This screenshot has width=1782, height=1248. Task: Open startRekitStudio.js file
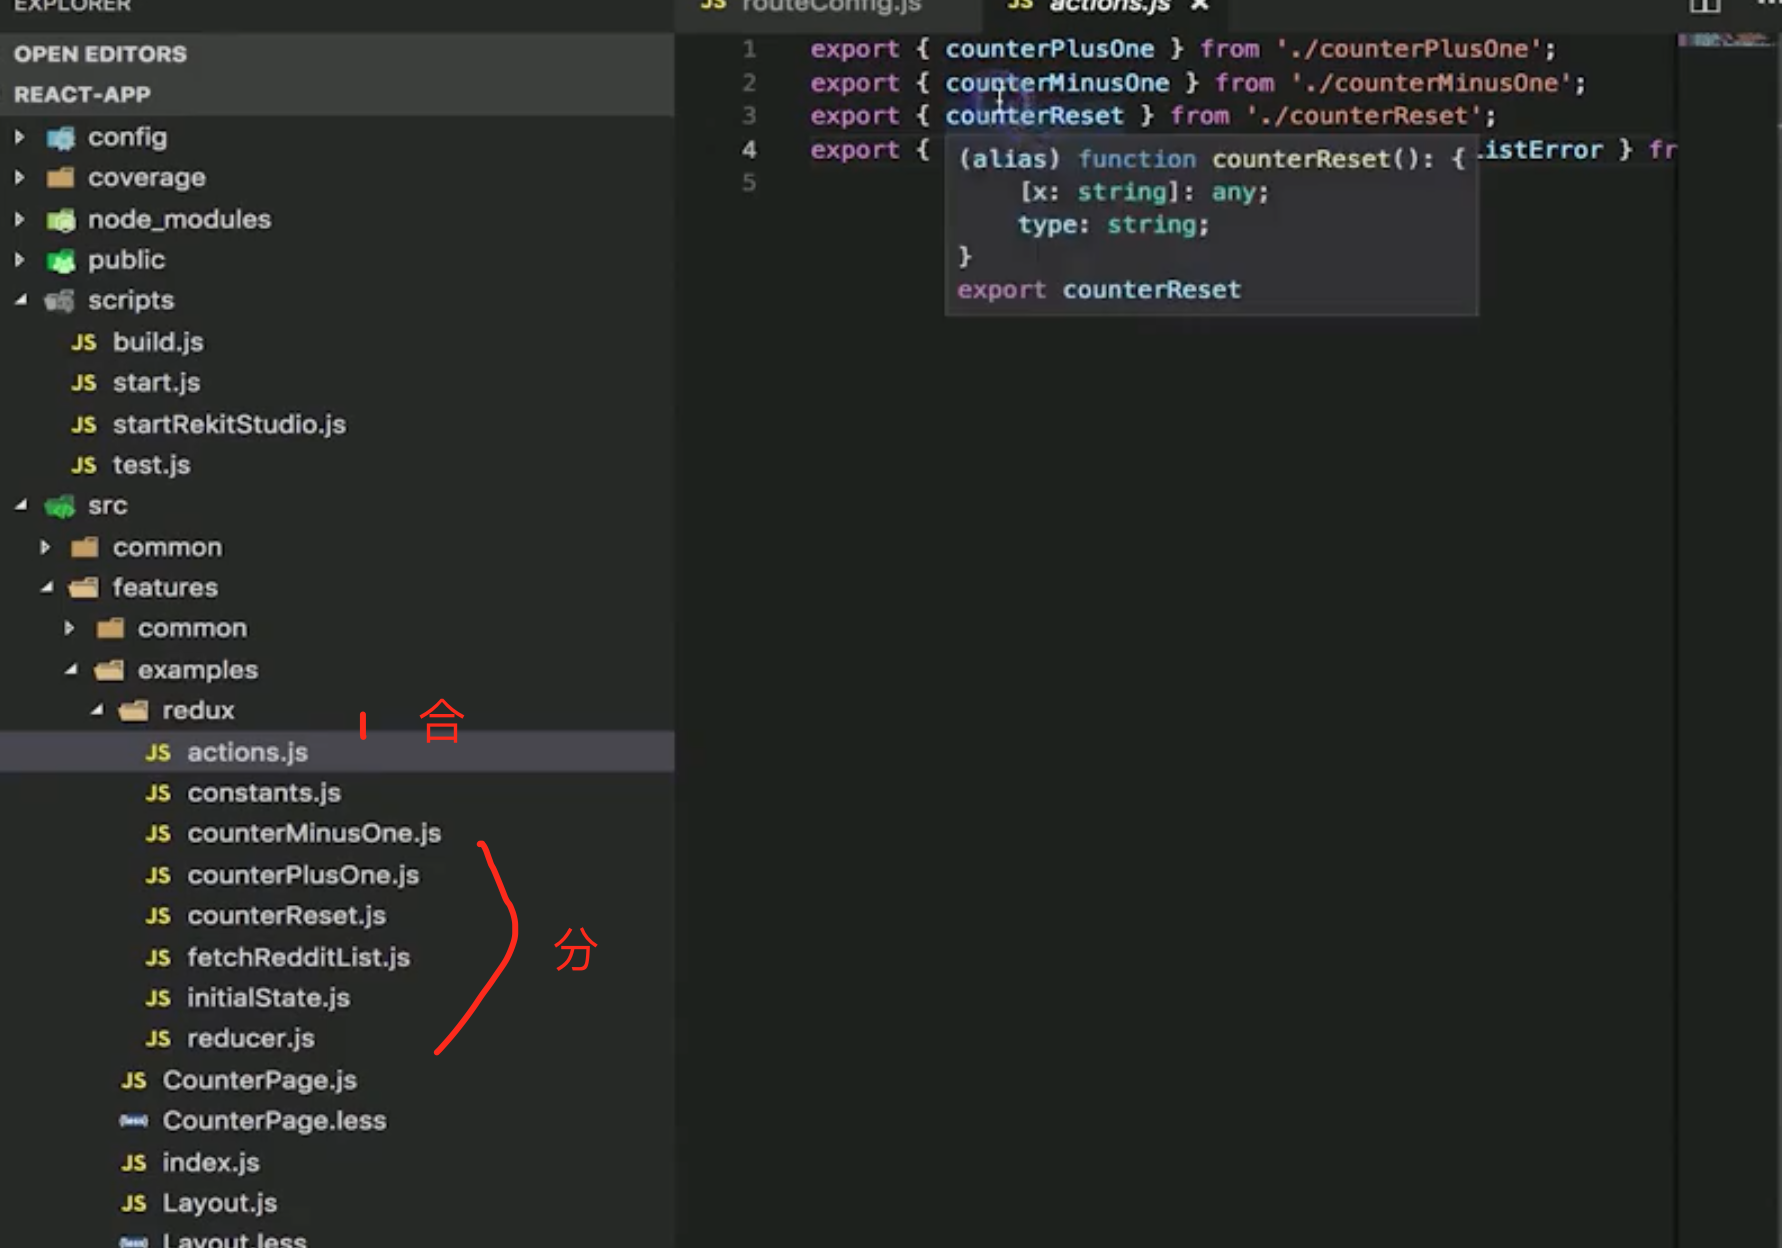[x=229, y=425]
